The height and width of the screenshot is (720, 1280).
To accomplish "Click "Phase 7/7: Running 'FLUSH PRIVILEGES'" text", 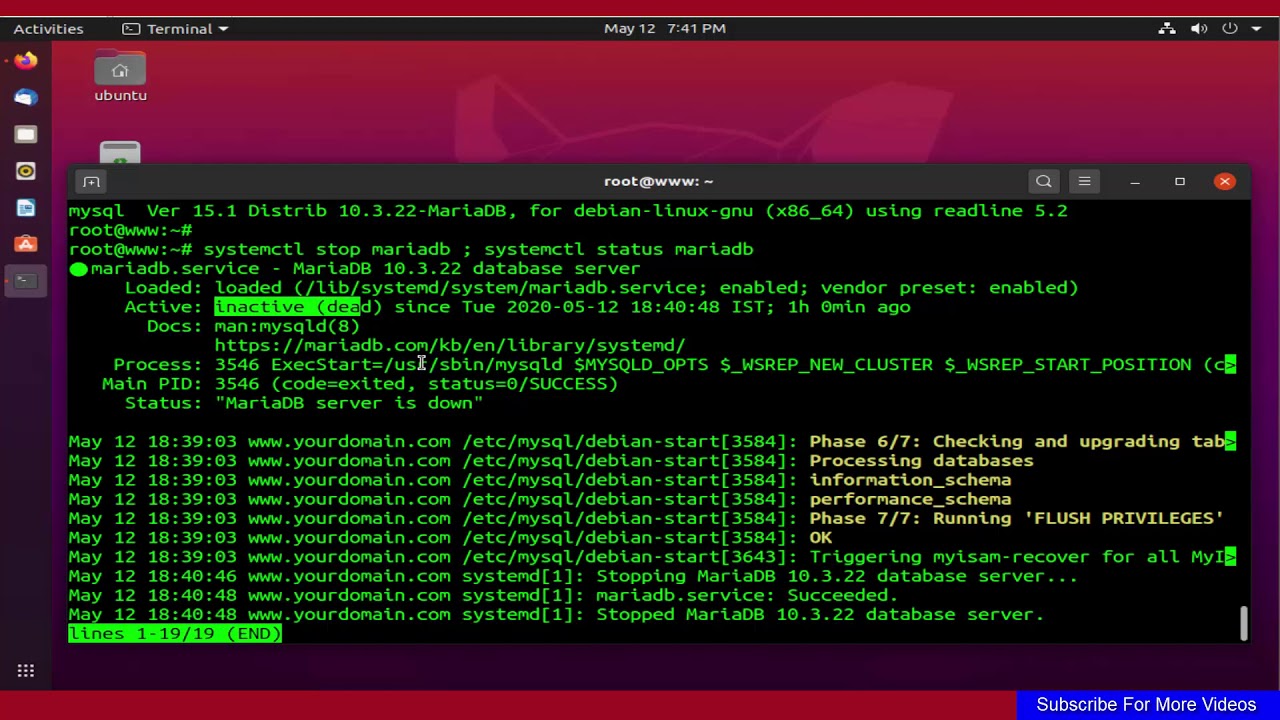I will point(1016,518).
